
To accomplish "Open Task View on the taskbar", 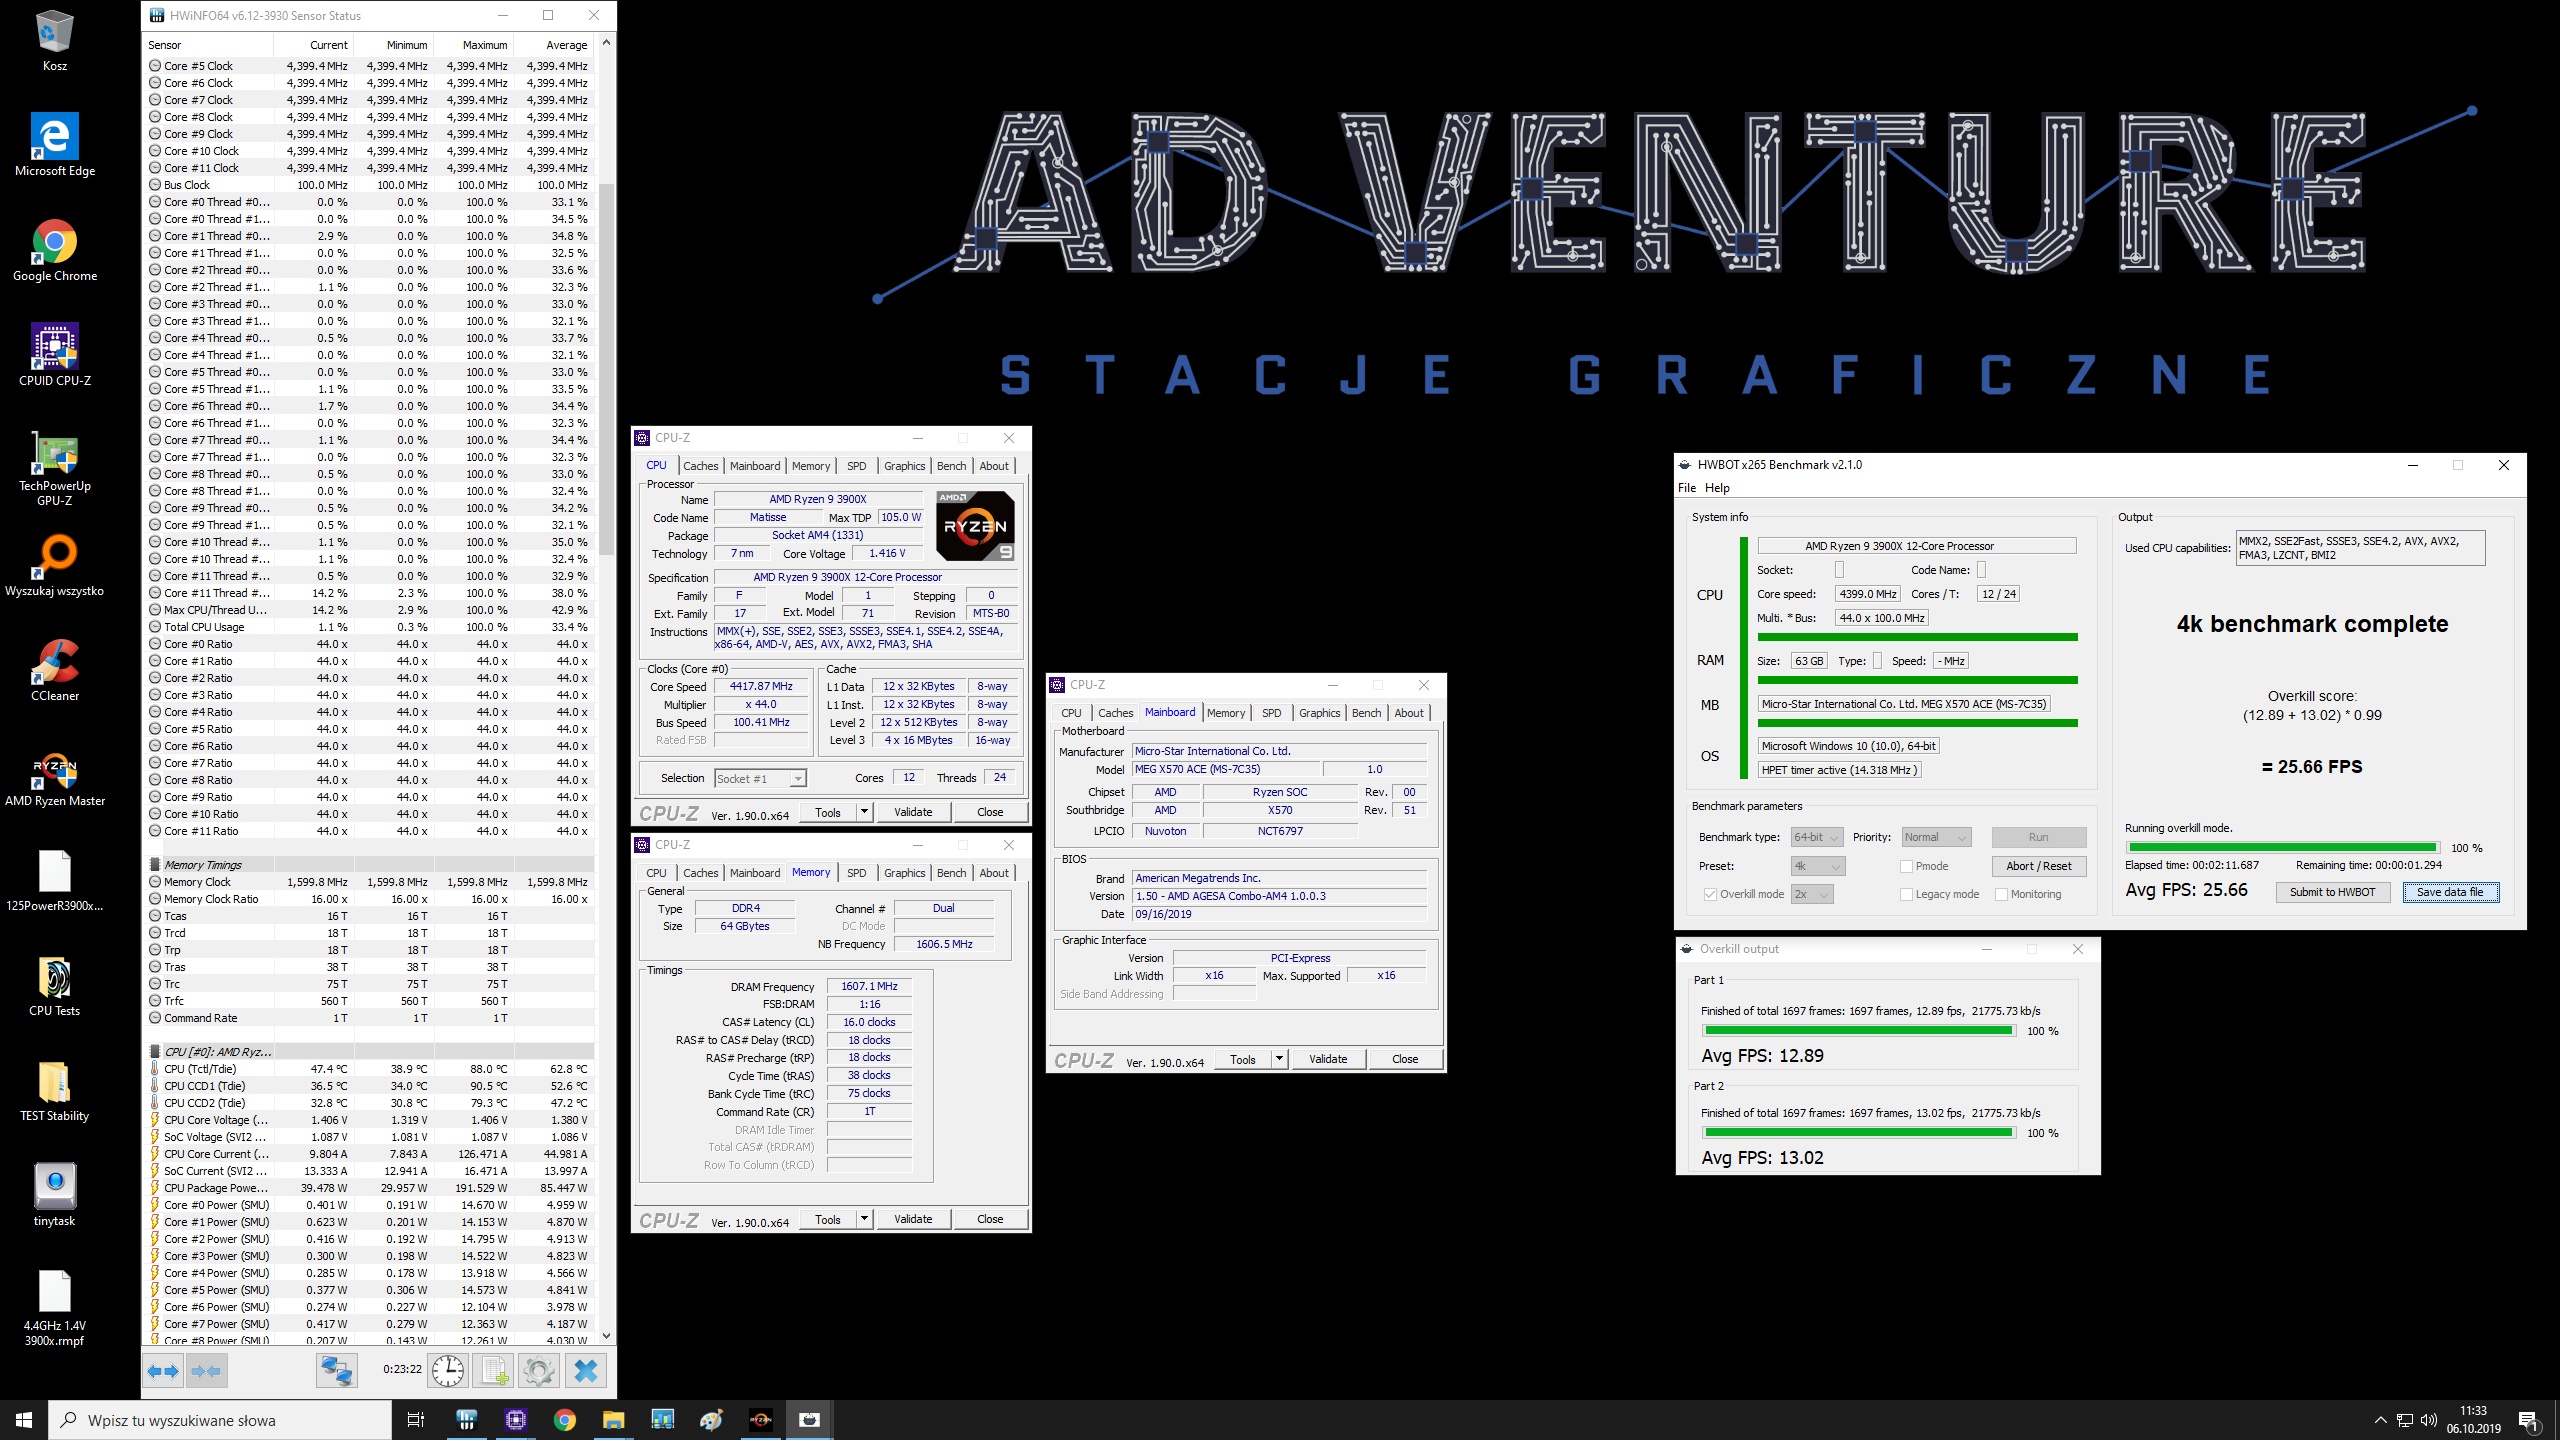I will pyautogui.click(x=416, y=1420).
